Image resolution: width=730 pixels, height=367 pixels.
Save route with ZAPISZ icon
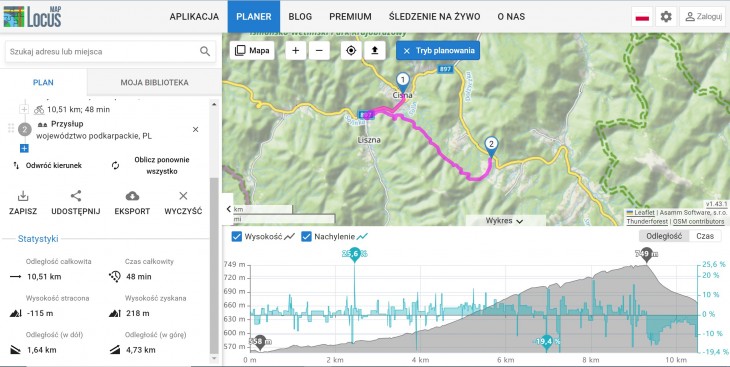[x=23, y=196]
